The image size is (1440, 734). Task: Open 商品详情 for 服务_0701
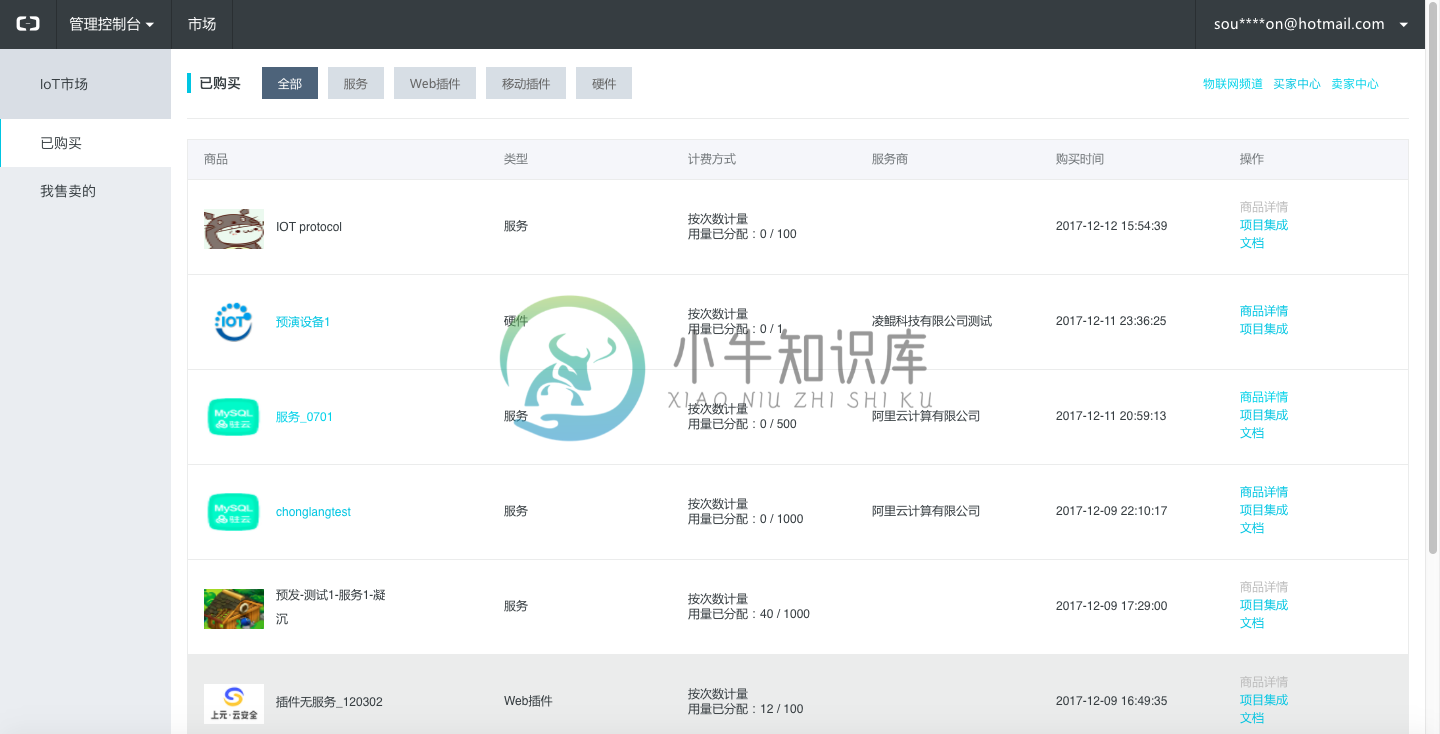1264,397
